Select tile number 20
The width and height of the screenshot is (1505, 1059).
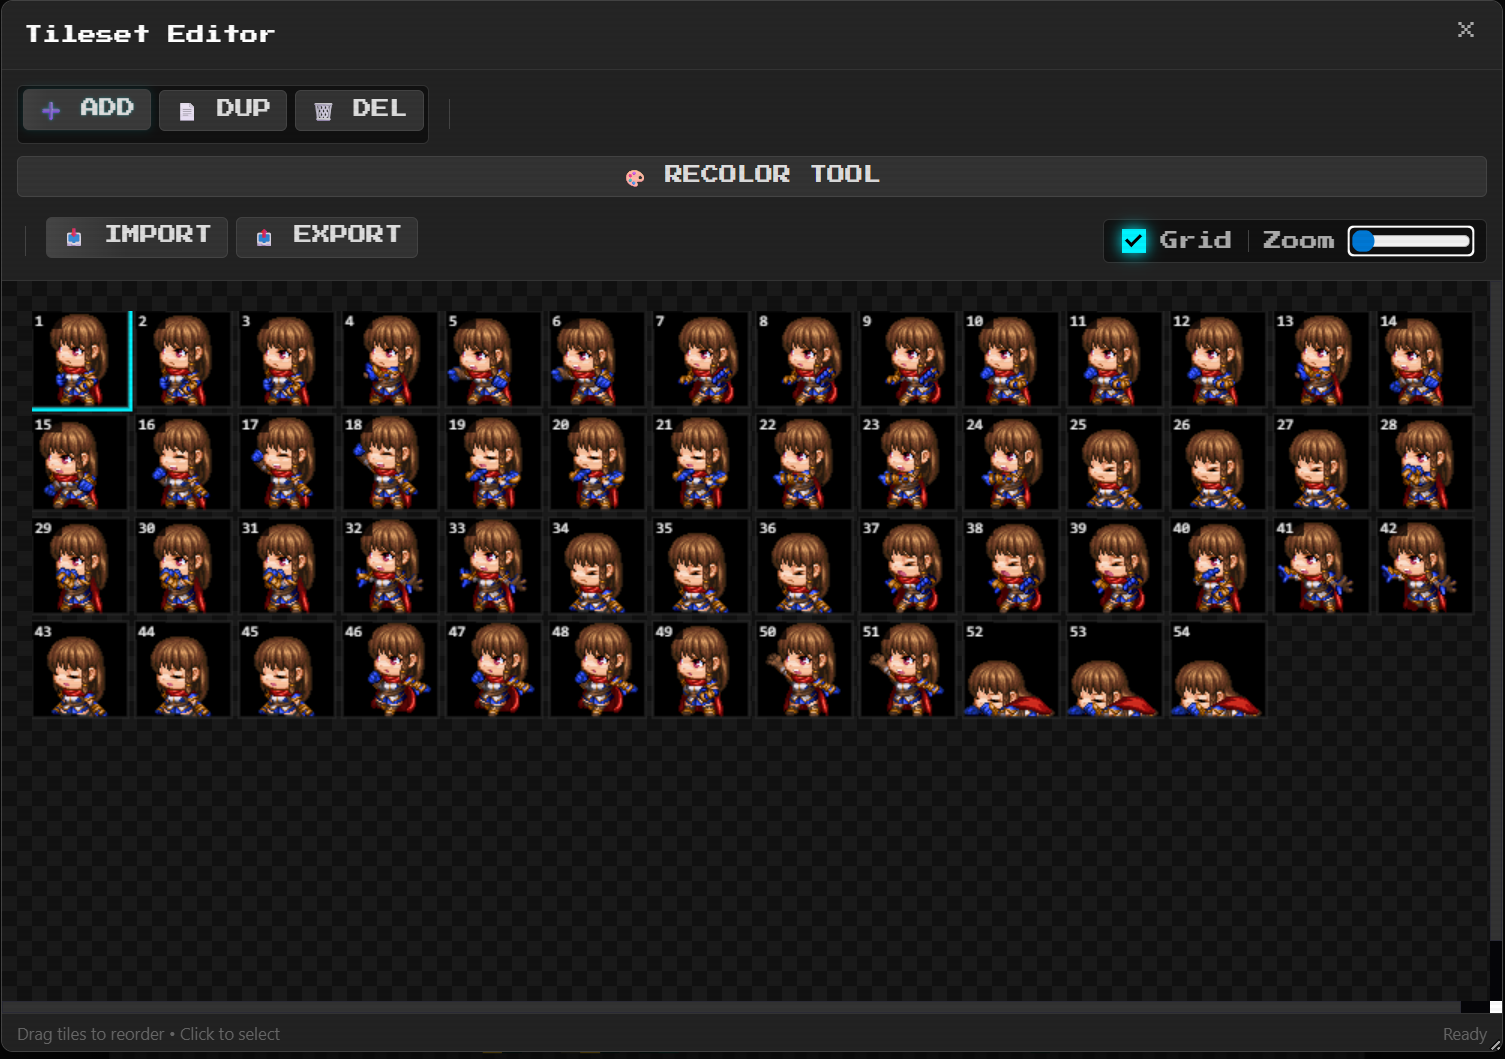pos(598,464)
